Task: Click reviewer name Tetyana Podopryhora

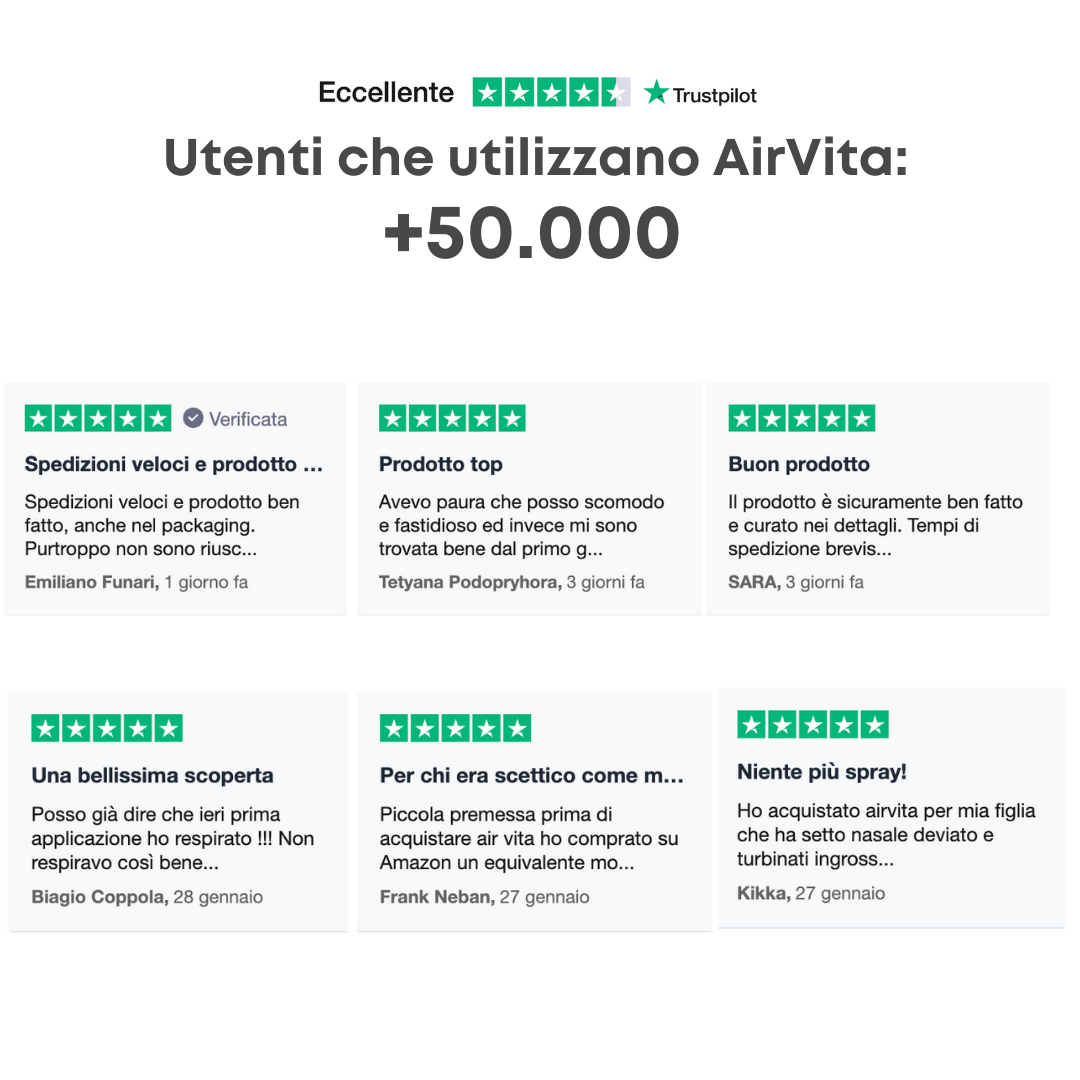Action: coord(469,582)
